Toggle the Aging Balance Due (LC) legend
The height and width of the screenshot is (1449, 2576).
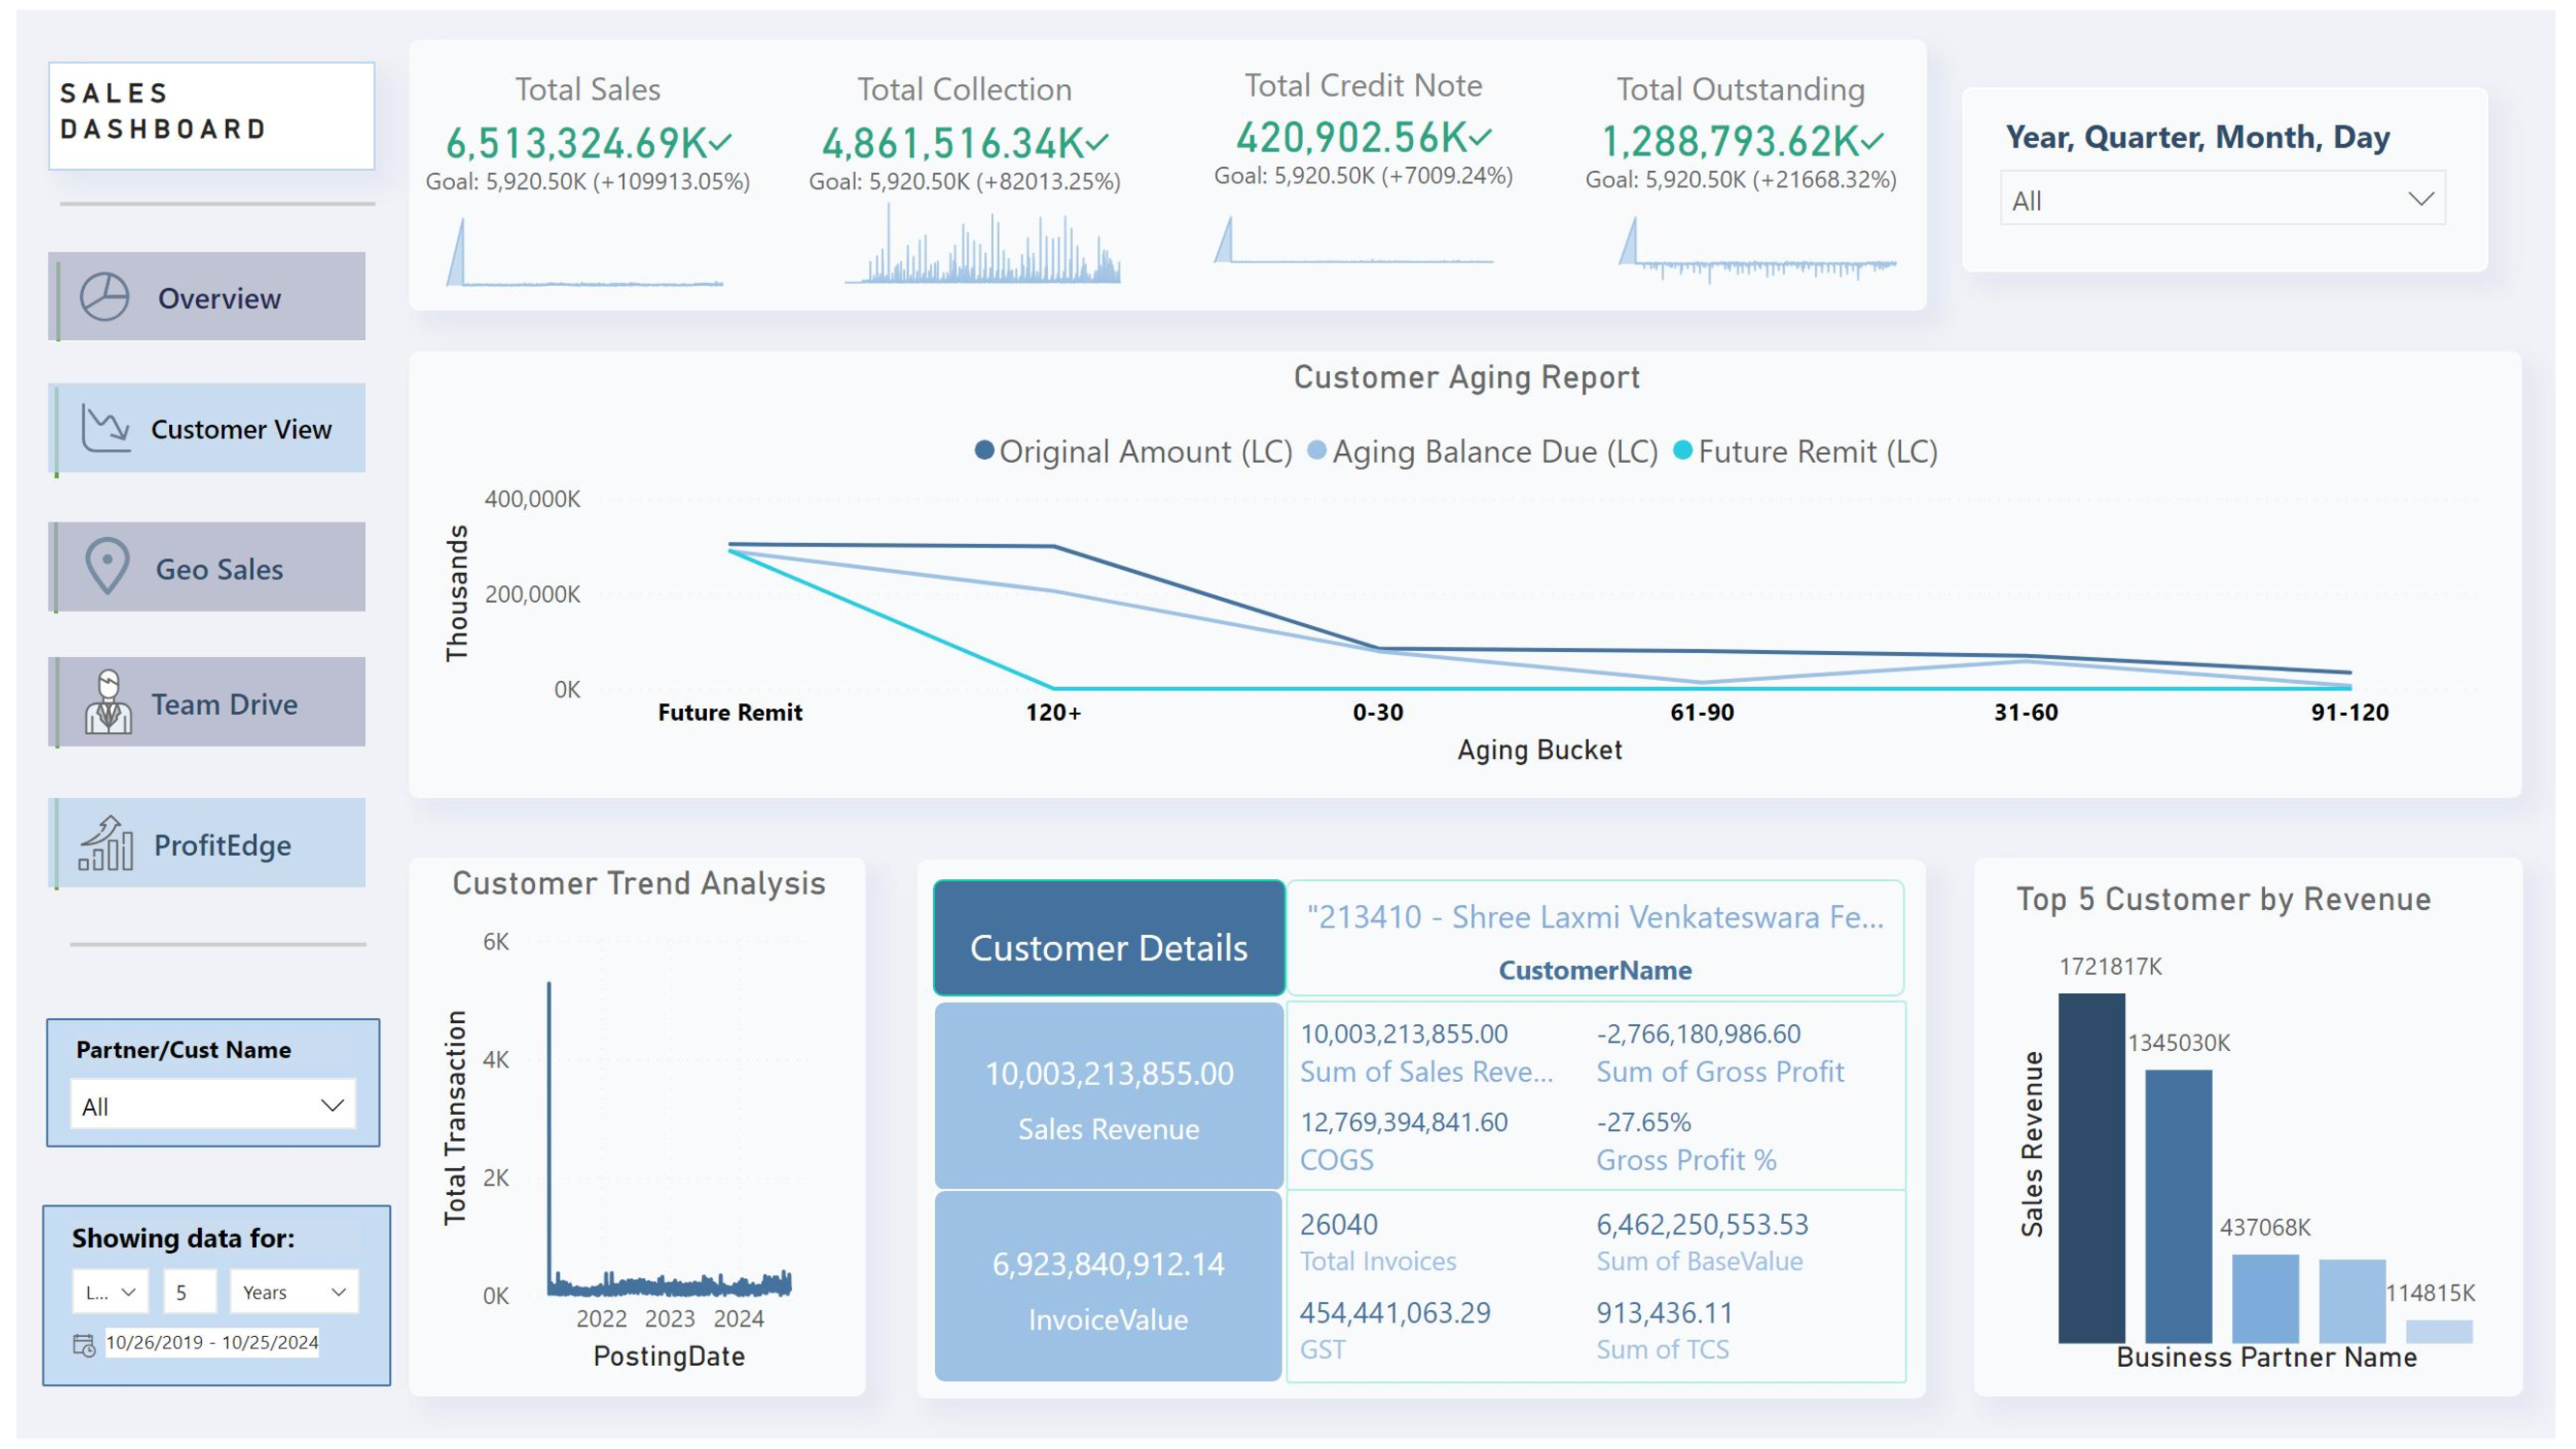click(1486, 451)
